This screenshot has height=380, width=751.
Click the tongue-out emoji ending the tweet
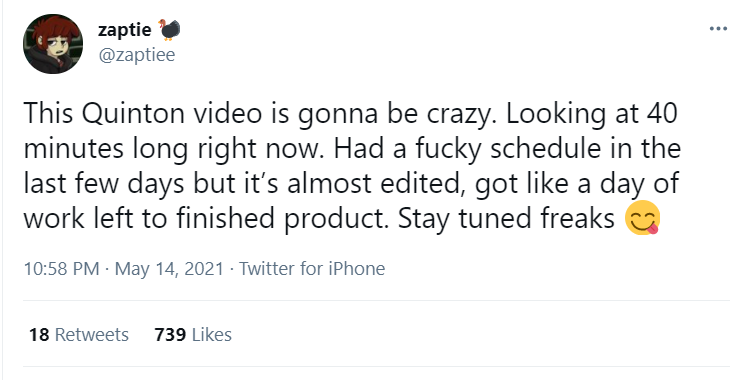tap(642, 218)
